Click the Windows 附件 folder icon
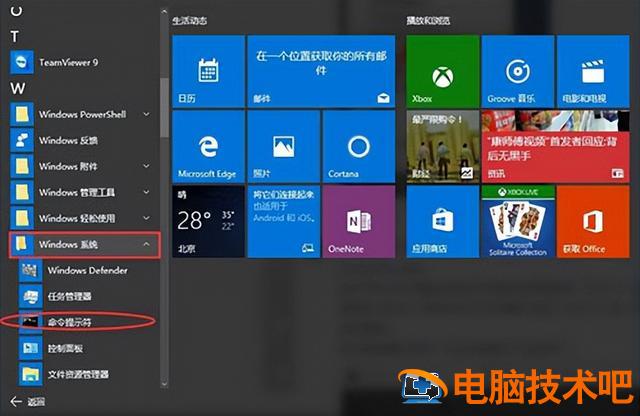Viewport: 640px width, 416px height. [x=22, y=166]
